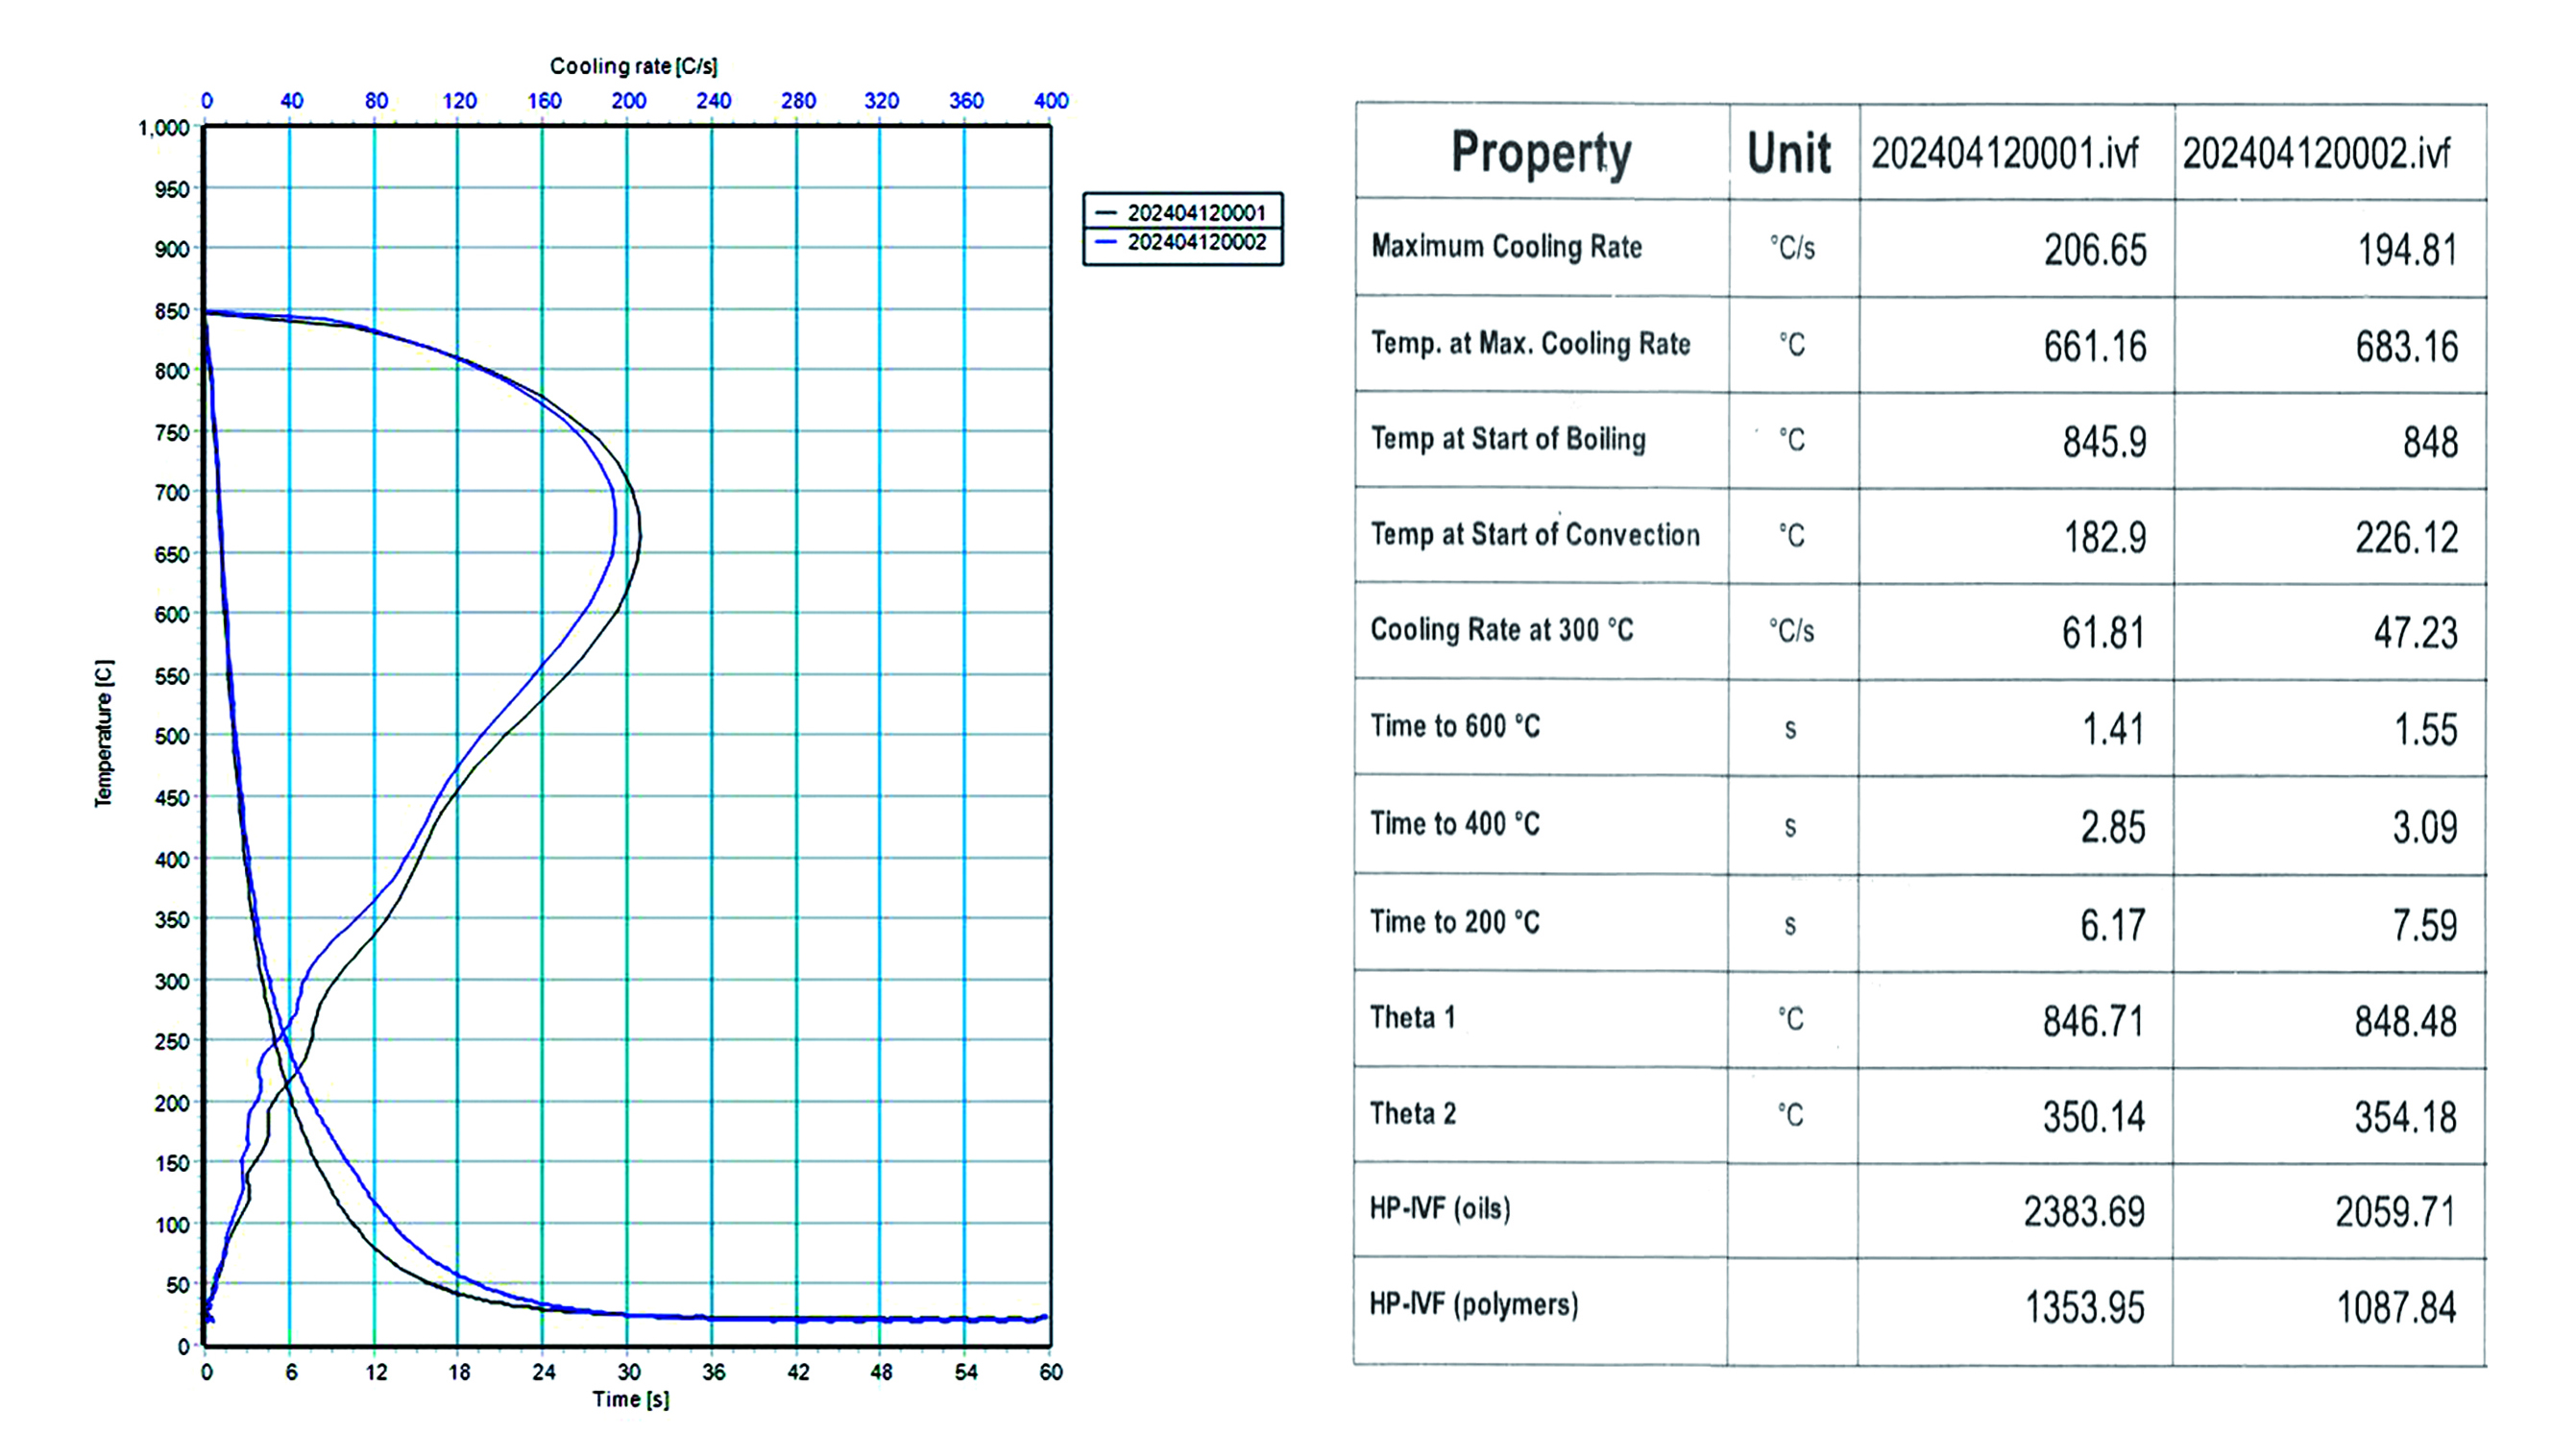2576x1434 pixels.
Task: Click the Unit column header
Action: (x=1789, y=154)
